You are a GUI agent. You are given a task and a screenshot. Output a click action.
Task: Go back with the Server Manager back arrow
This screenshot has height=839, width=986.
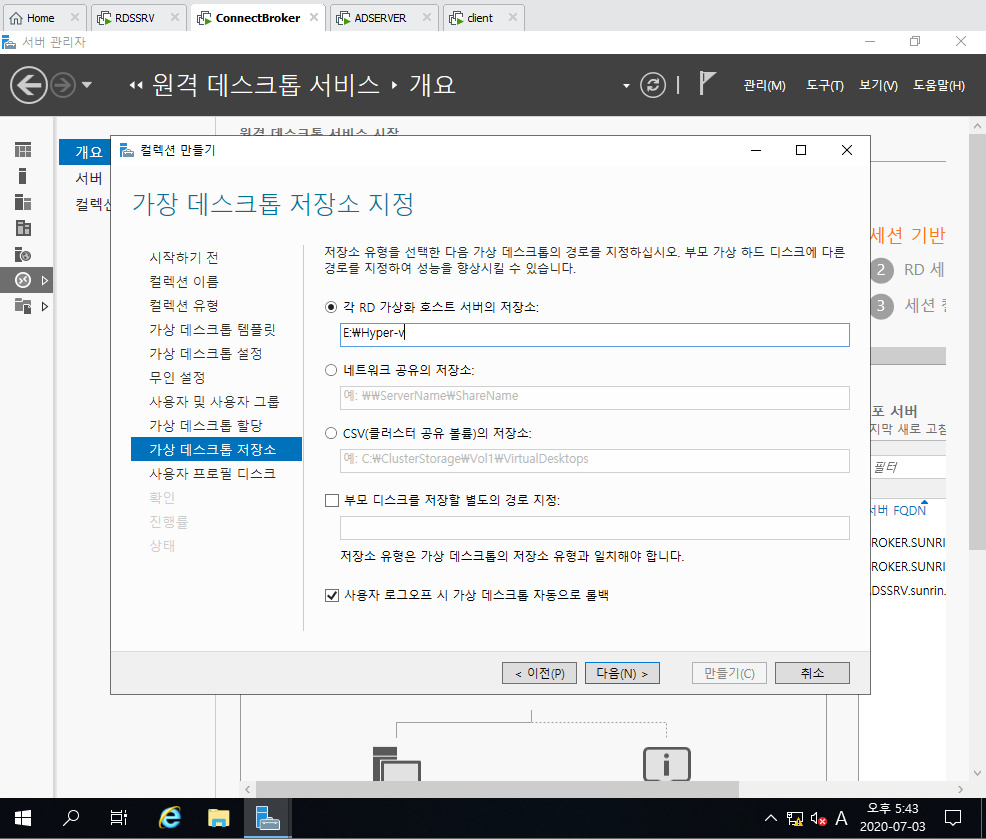pyautogui.click(x=29, y=85)
